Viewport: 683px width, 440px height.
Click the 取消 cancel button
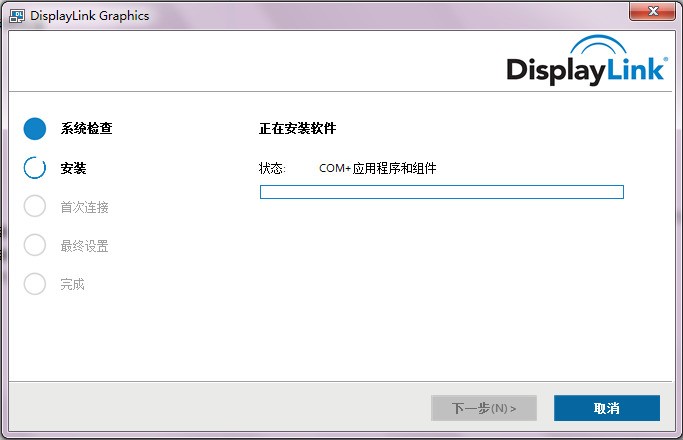coord(606,408)
